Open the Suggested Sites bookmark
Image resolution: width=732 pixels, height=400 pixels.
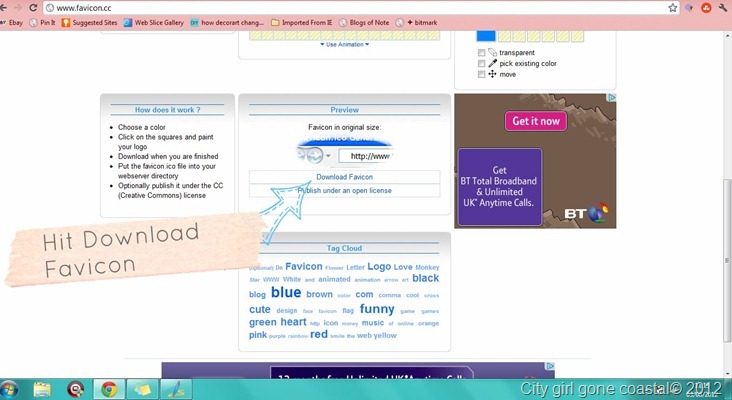(x=90, y=22)
